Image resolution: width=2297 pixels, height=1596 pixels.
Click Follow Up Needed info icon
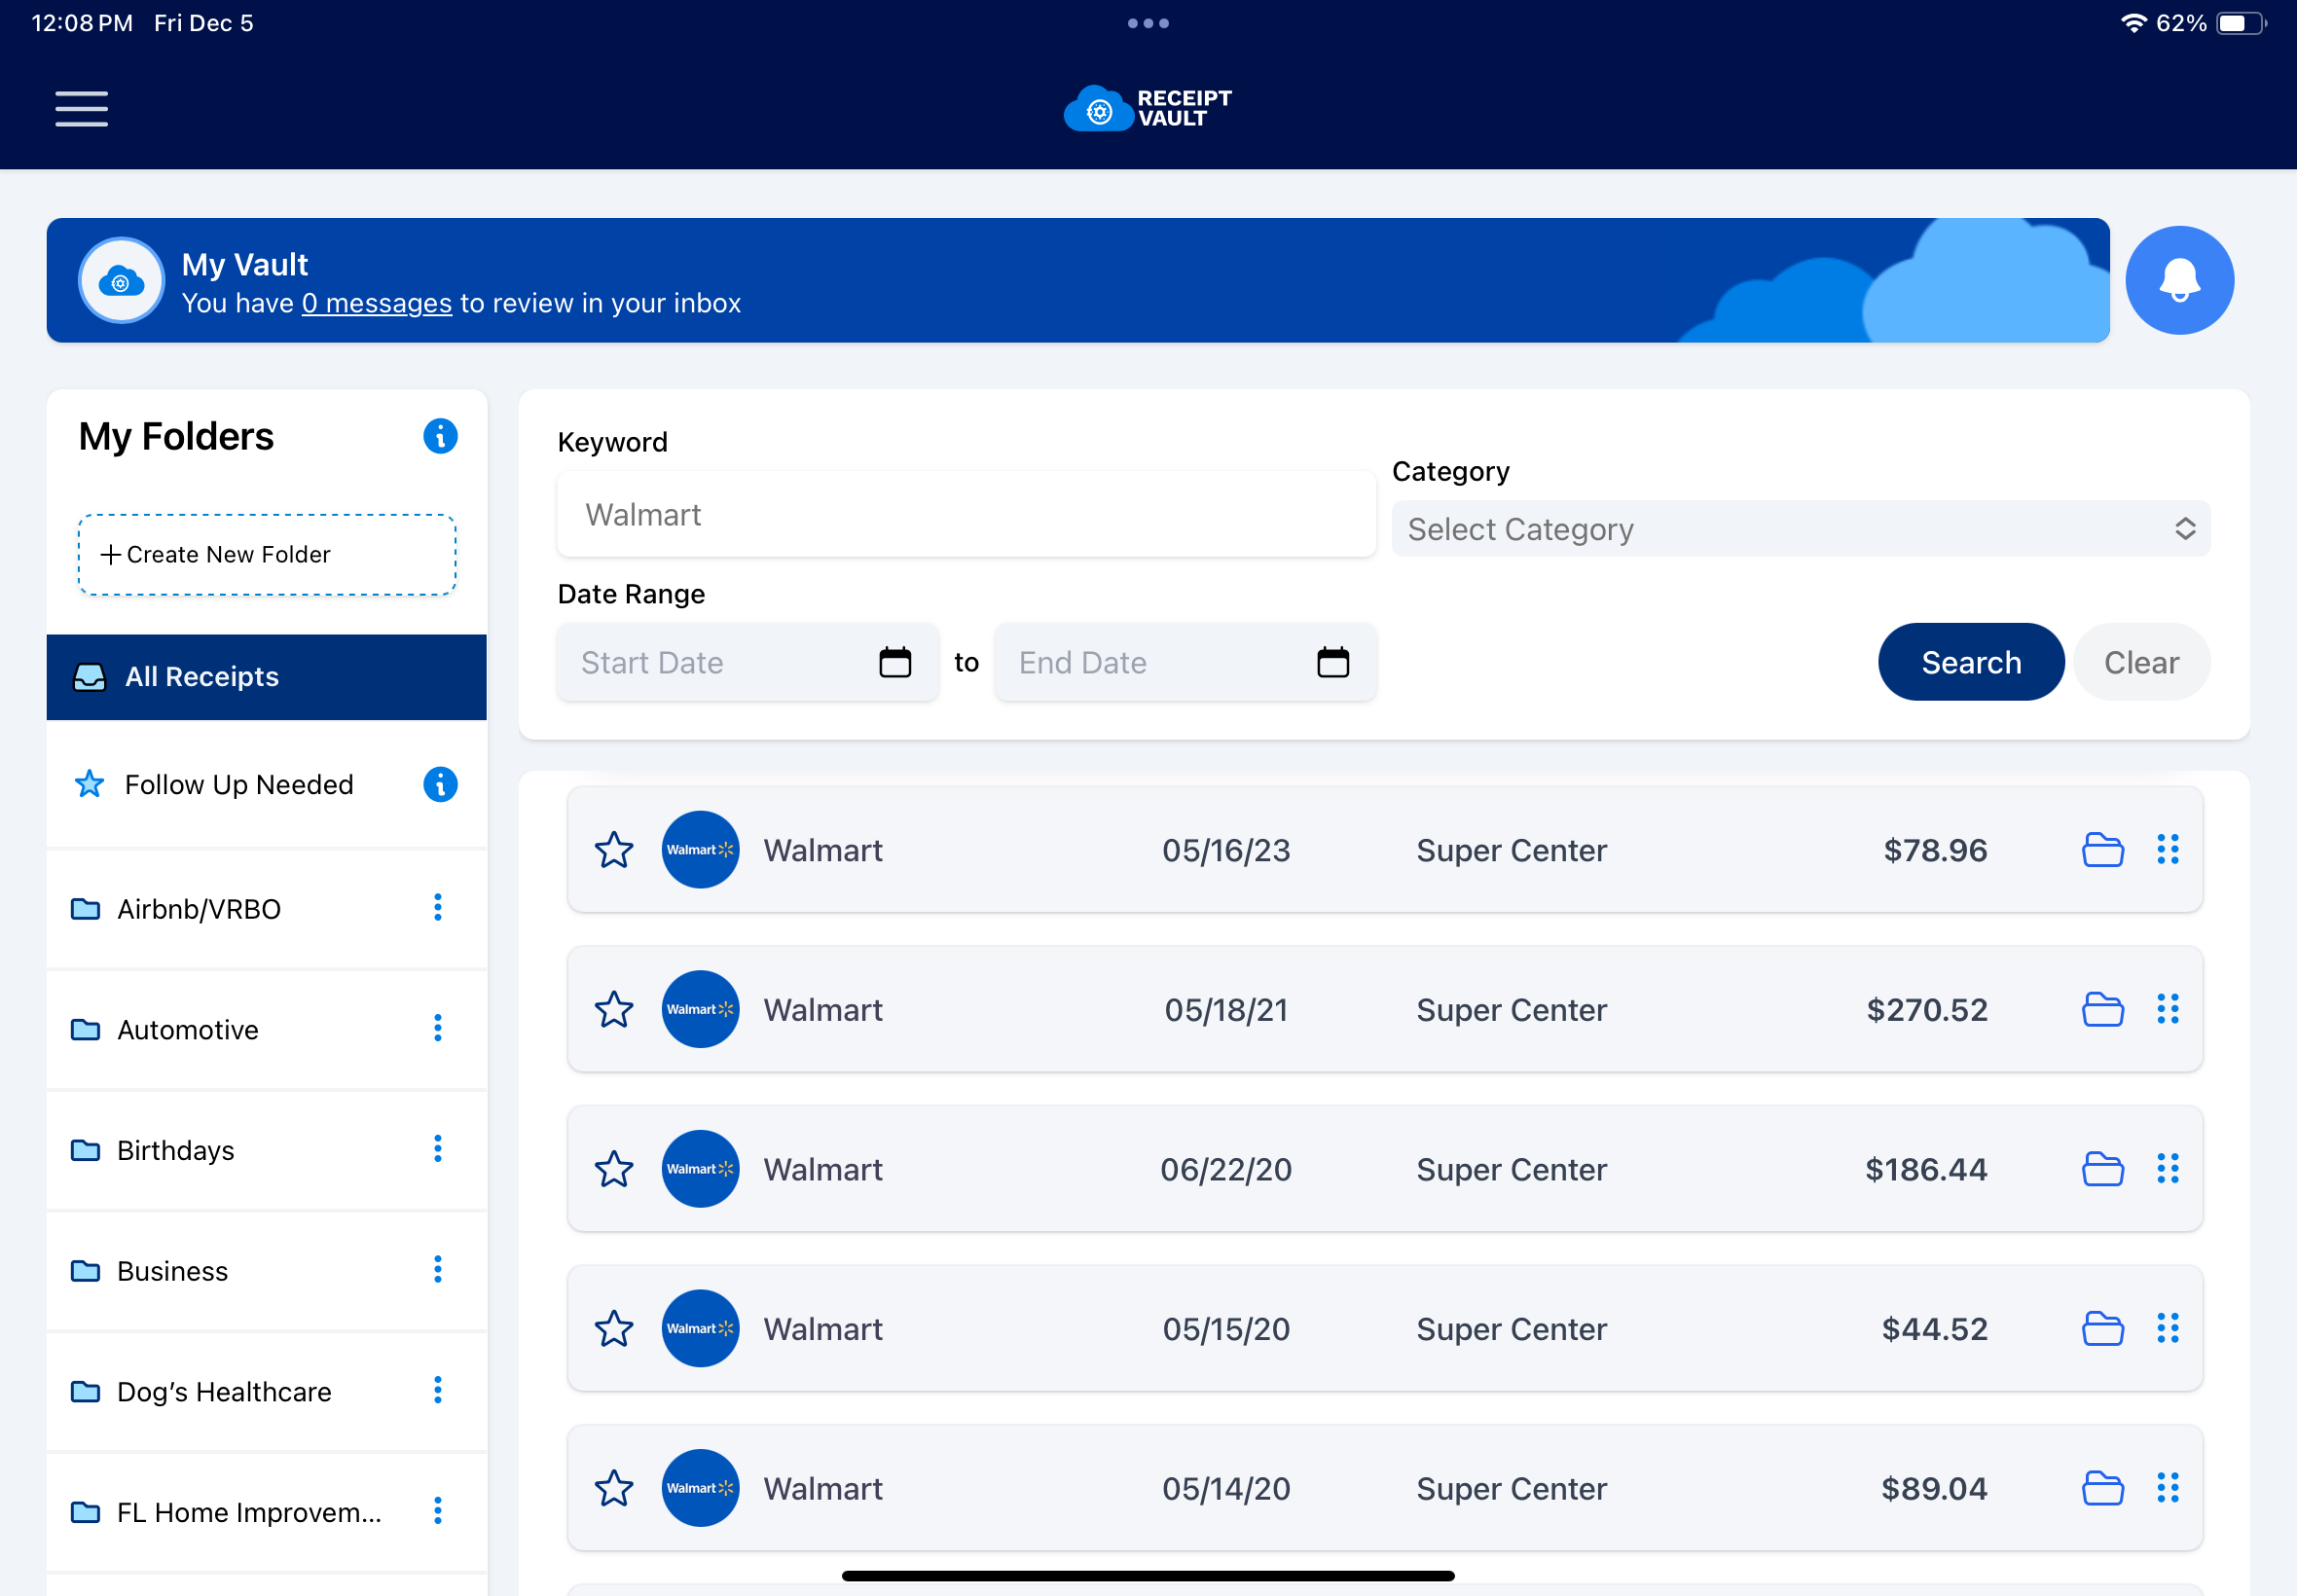(440, 784)
